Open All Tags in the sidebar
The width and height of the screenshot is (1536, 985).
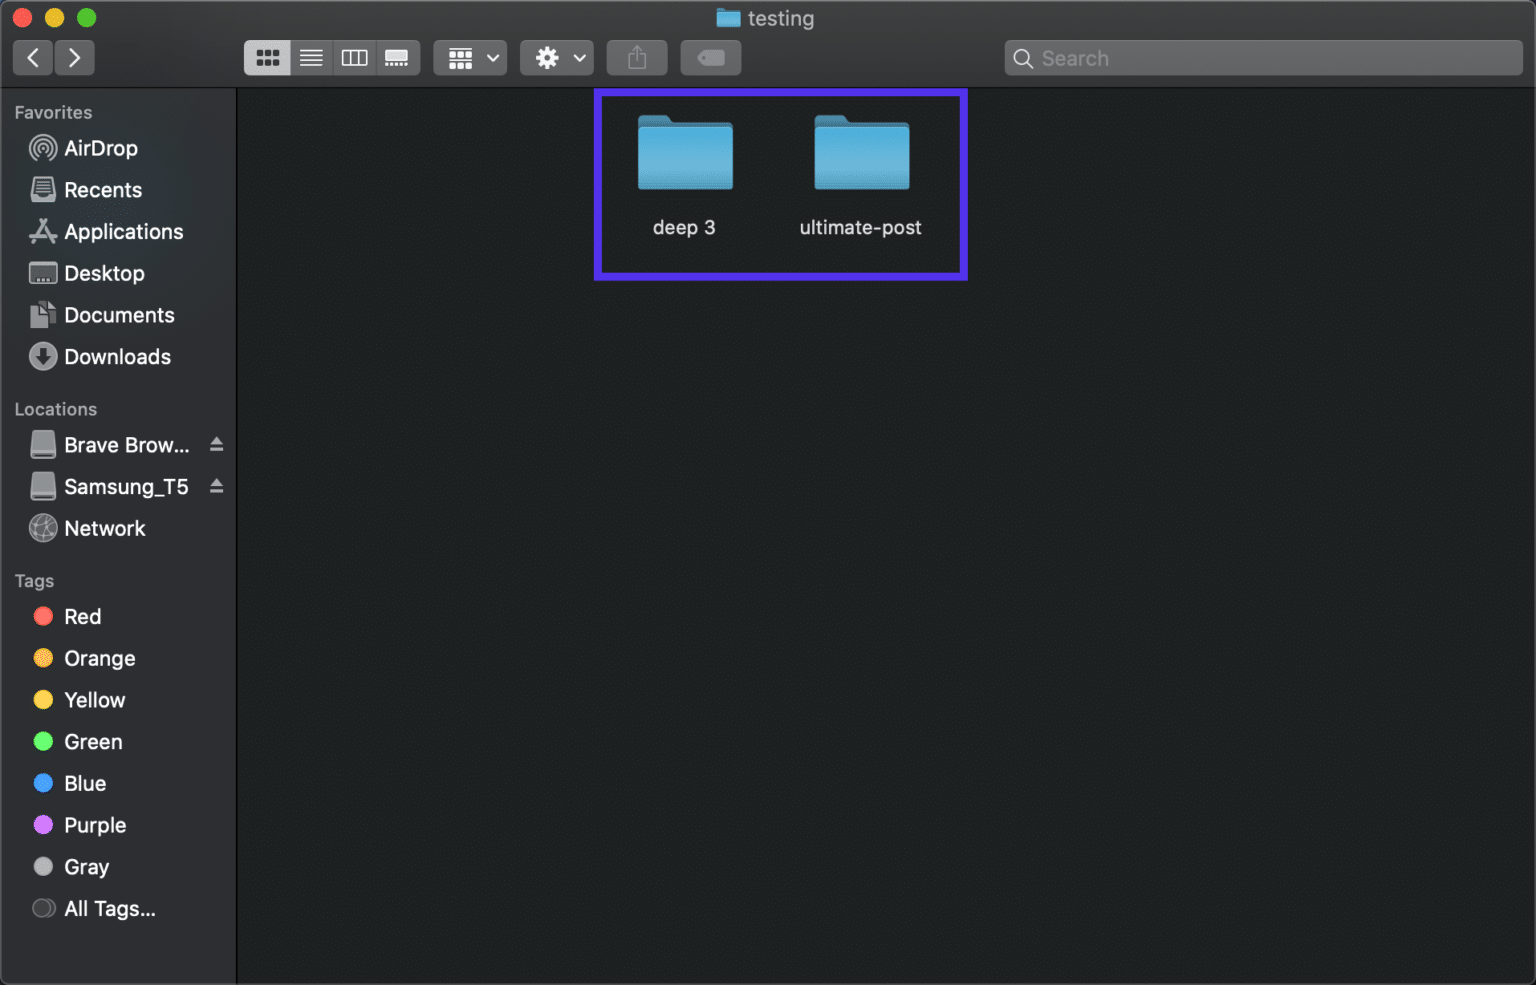[108, 908]
